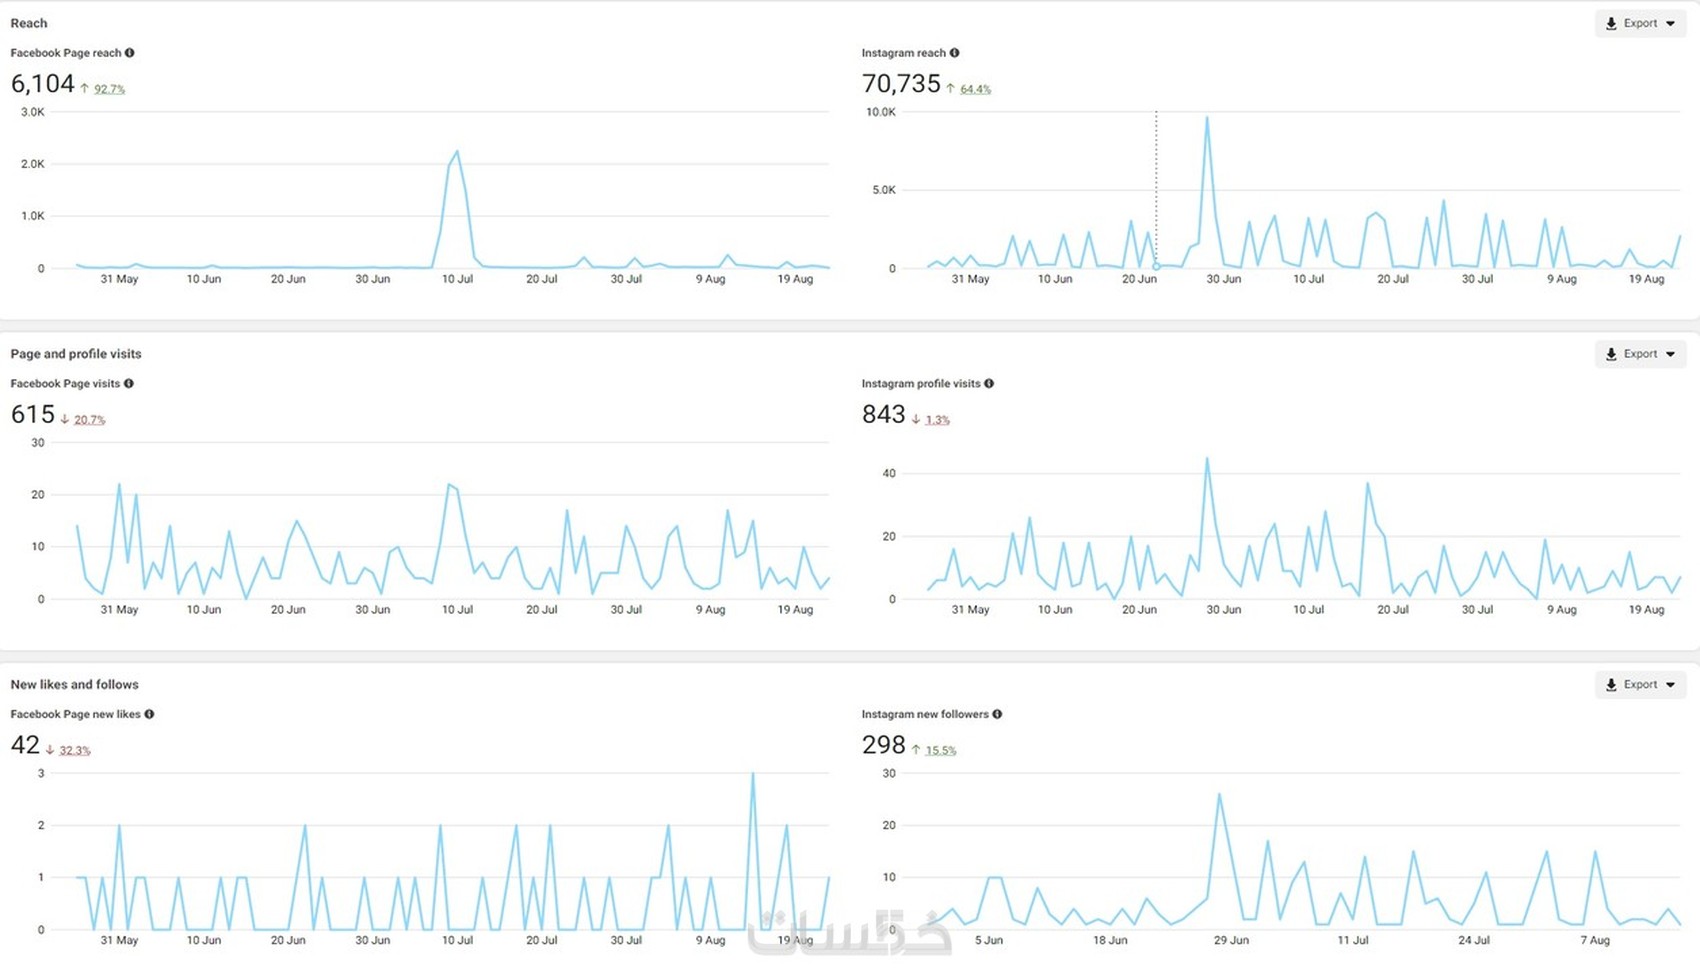Screen dimensions: 1700x970
Task: Click info icon beside Instagram reach
Action: click(954, 53)
